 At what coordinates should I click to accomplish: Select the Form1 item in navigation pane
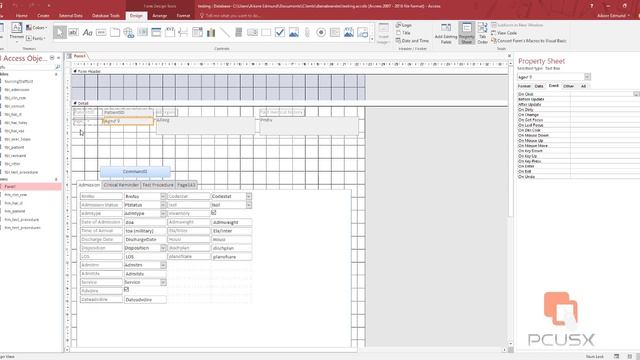click(31, 187)
